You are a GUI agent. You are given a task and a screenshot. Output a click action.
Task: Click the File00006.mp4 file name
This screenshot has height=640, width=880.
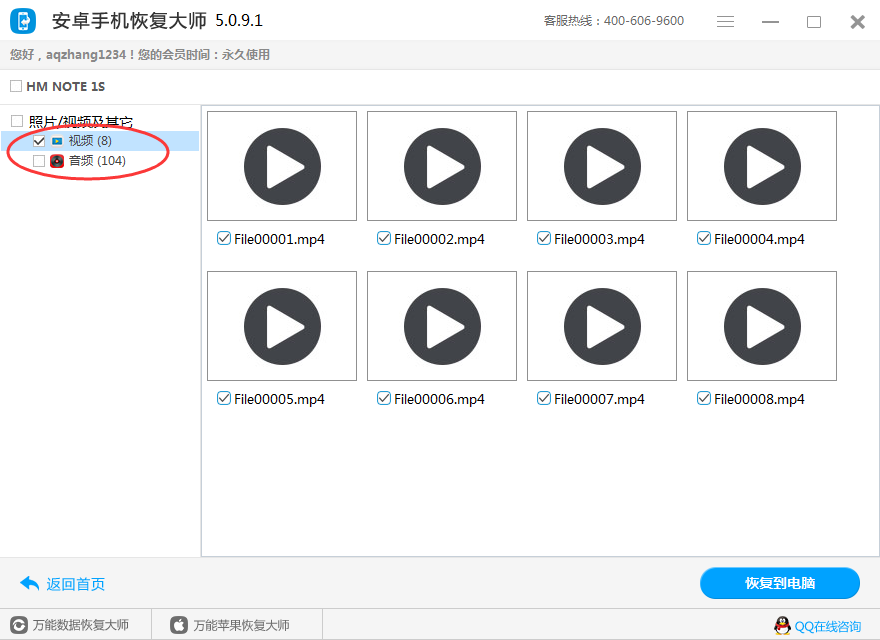pyautogui.click(x=439, y=399)
